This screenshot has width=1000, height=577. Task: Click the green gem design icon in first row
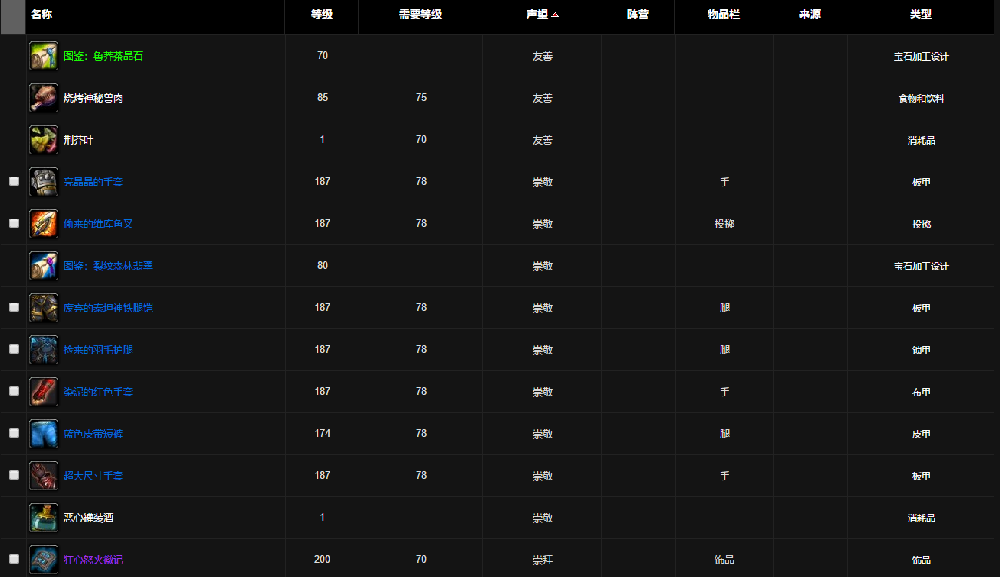(43, 56)
